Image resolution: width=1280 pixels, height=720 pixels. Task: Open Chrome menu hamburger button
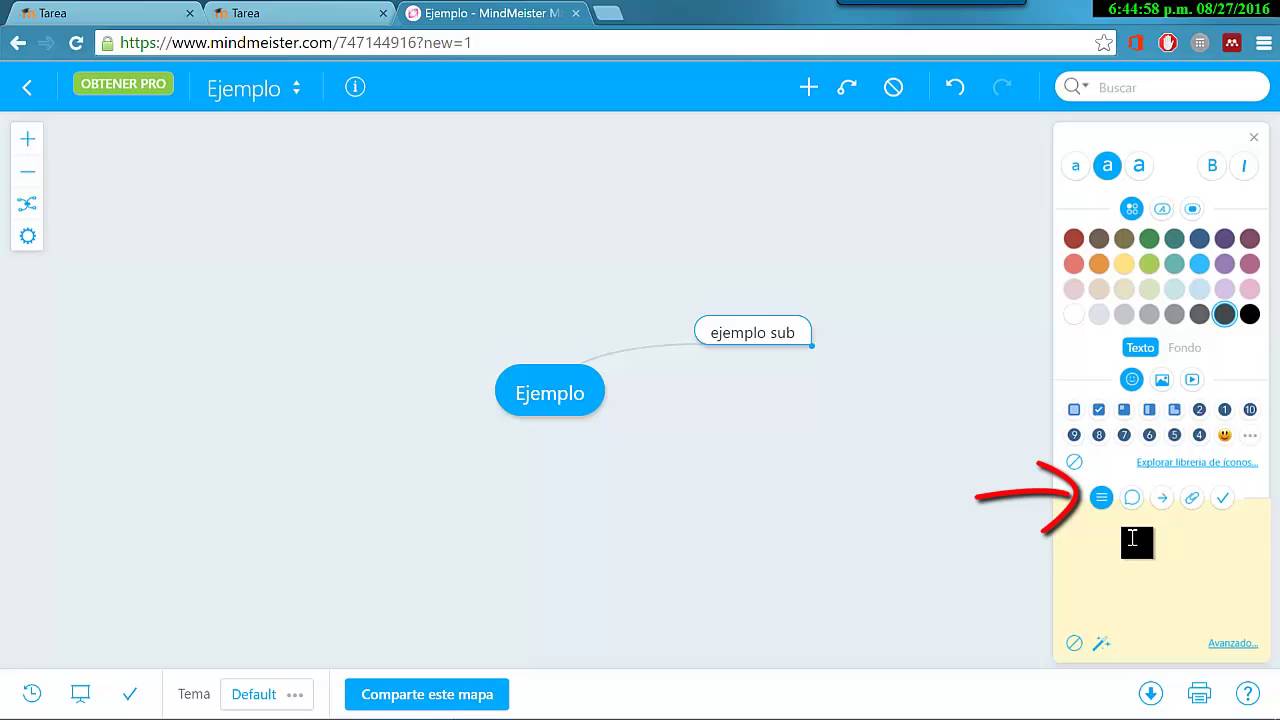click(1263, 43)
